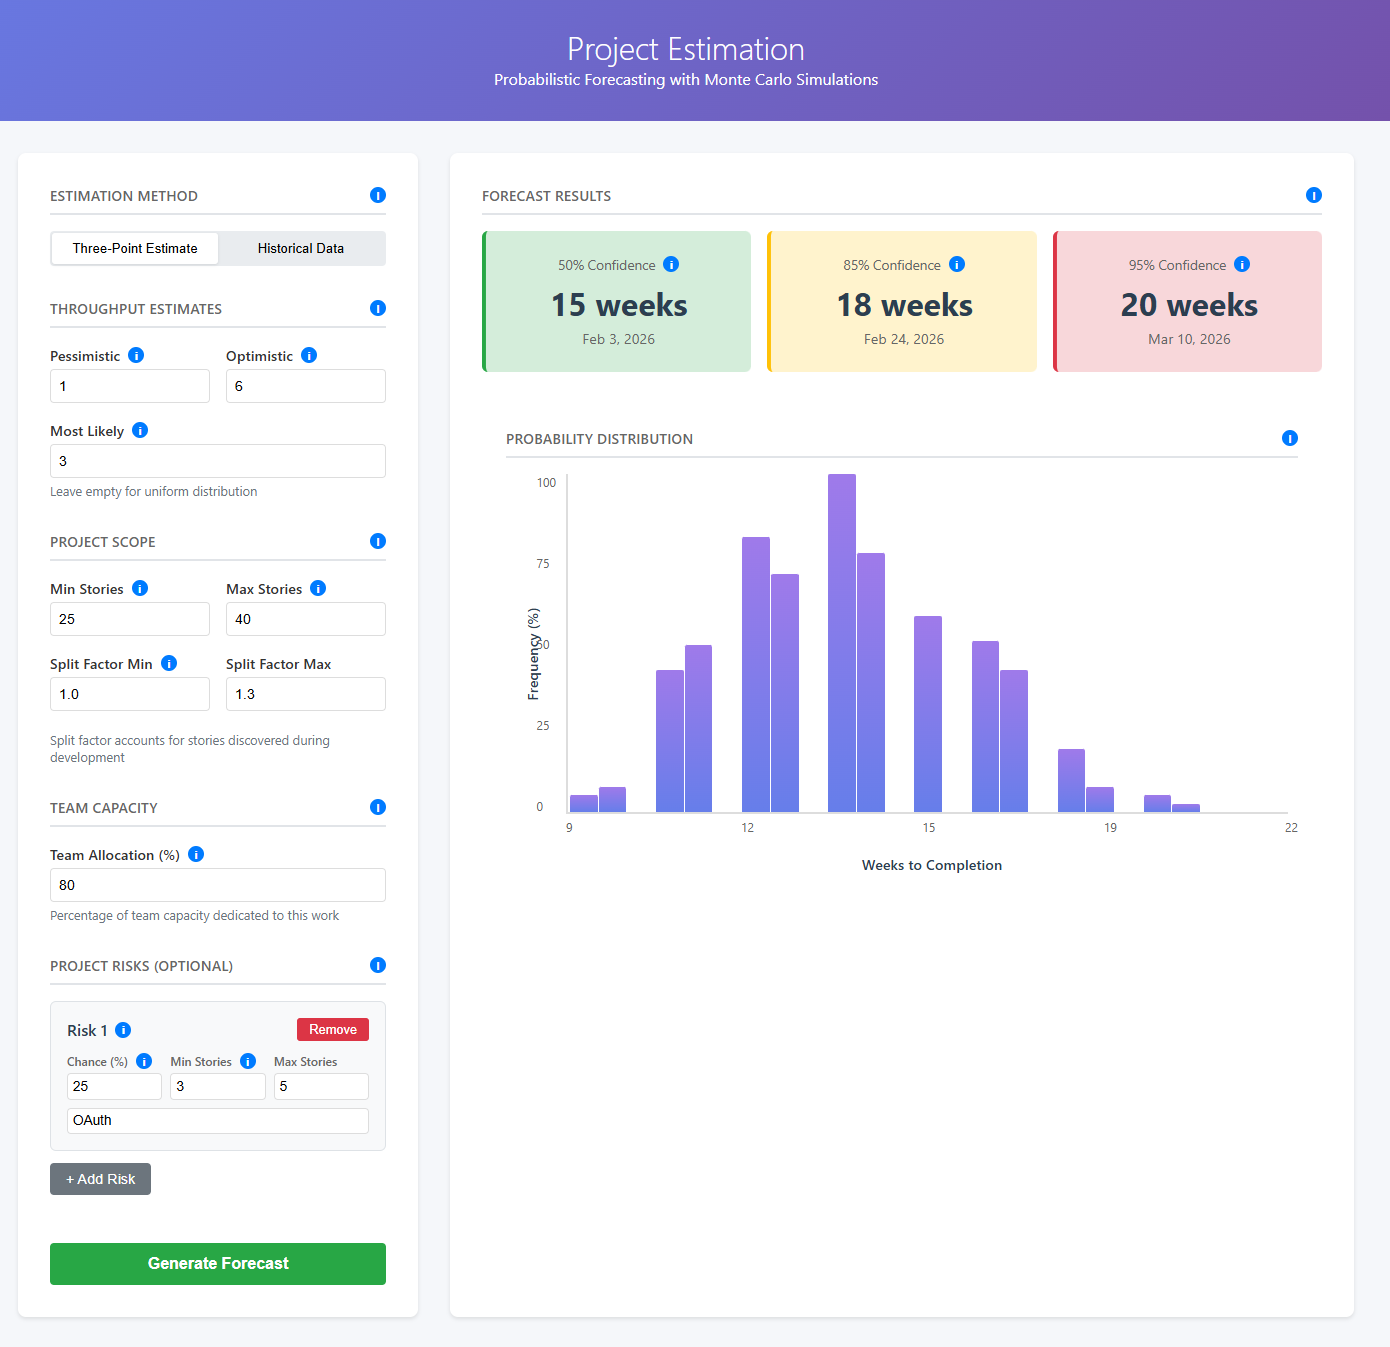Show info for Team Allocation (%)
This screenshot has width=1390, height=1347.
click(x=196, y=854)
